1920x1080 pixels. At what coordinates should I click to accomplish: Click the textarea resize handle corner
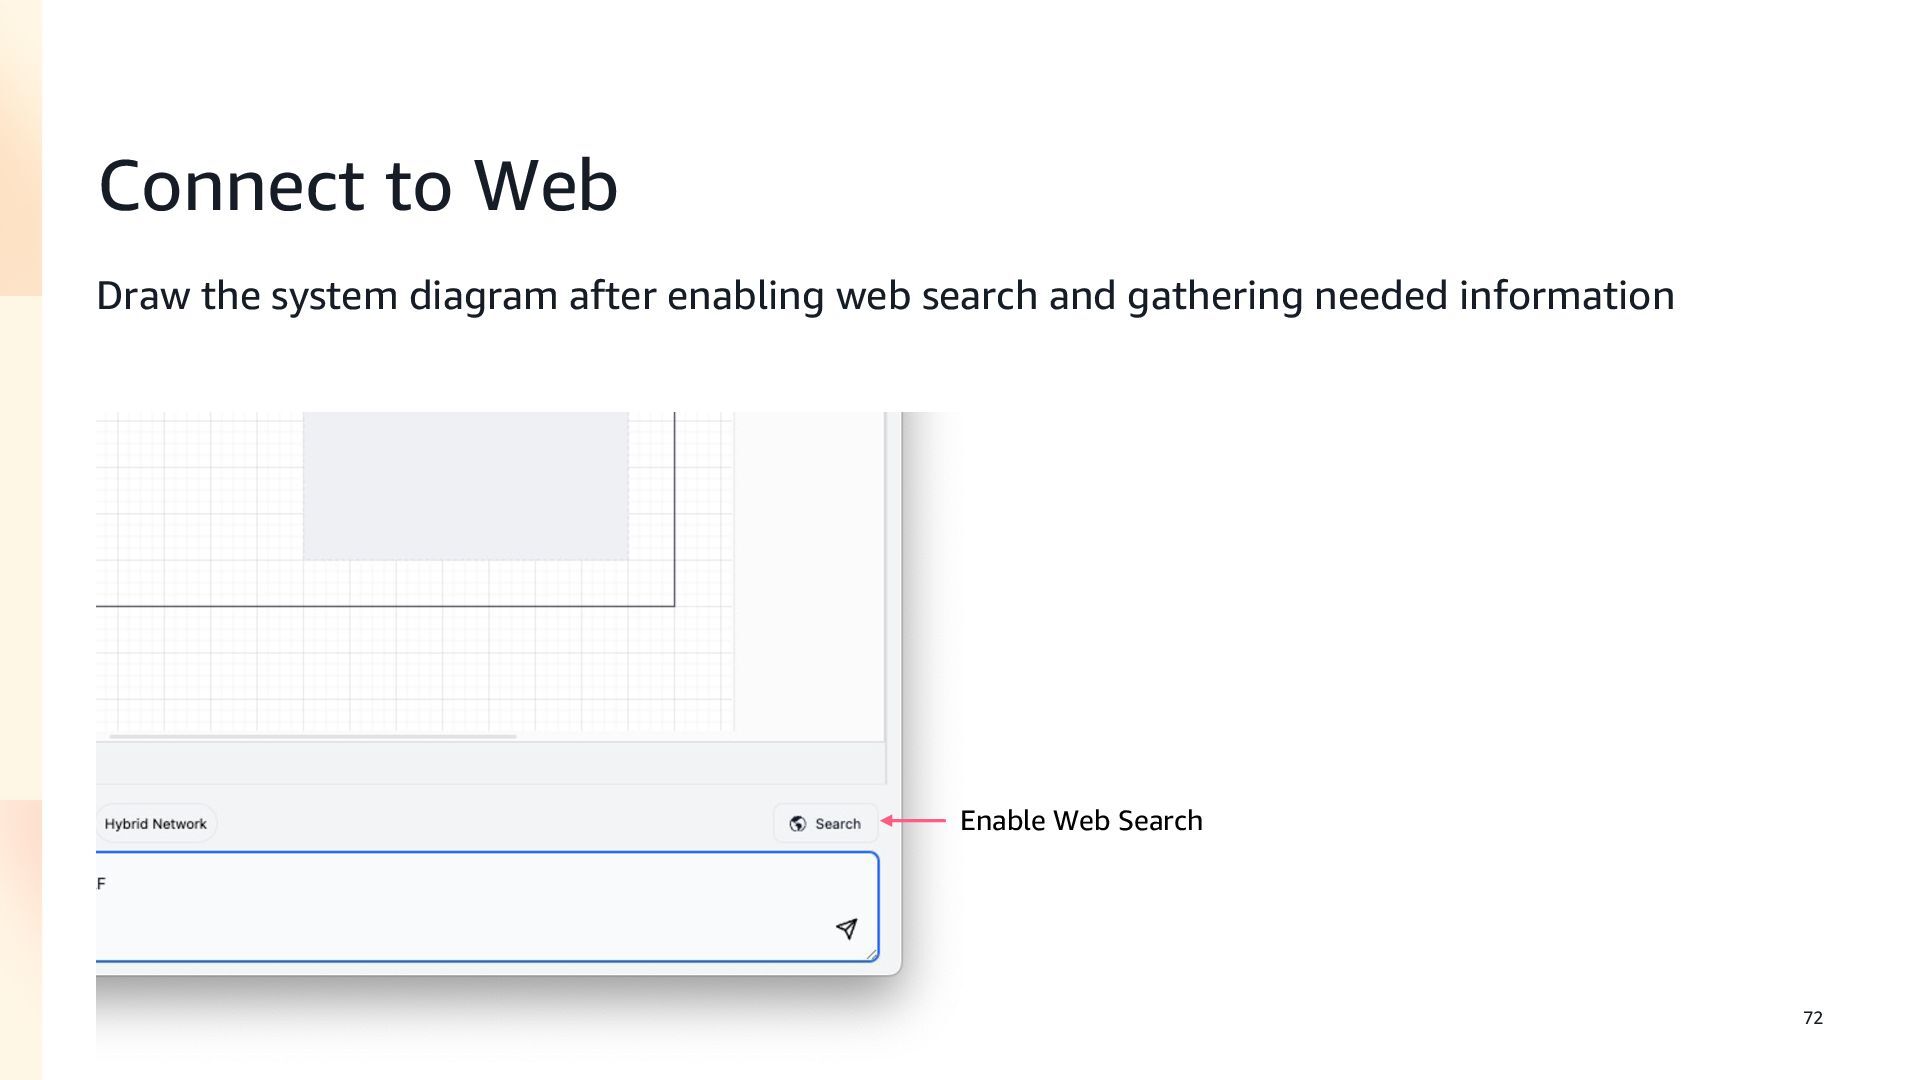pyautogui.click(x=872, y=955)
